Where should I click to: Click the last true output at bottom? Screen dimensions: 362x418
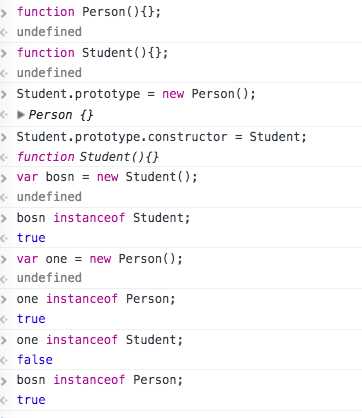pyautogui.click(x=31, y=400)
